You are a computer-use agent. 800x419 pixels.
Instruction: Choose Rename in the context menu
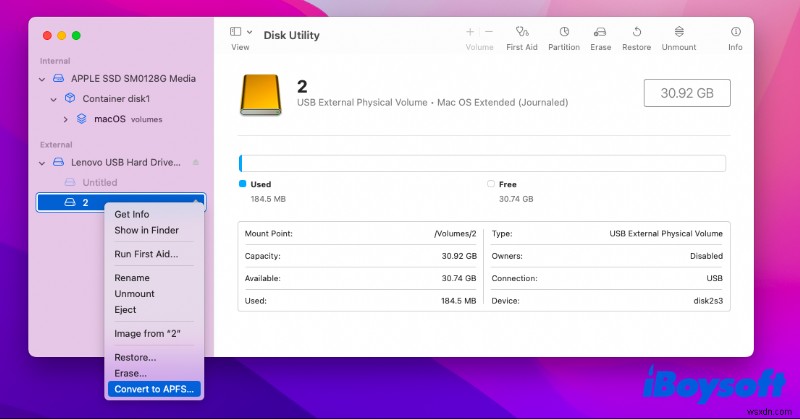point(132,278)
